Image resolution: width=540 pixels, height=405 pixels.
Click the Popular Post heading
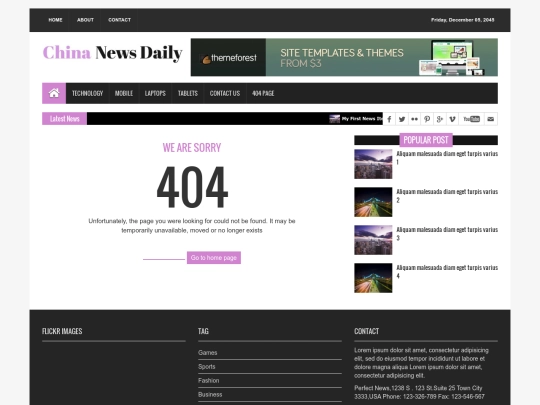[x=426, y=140]
